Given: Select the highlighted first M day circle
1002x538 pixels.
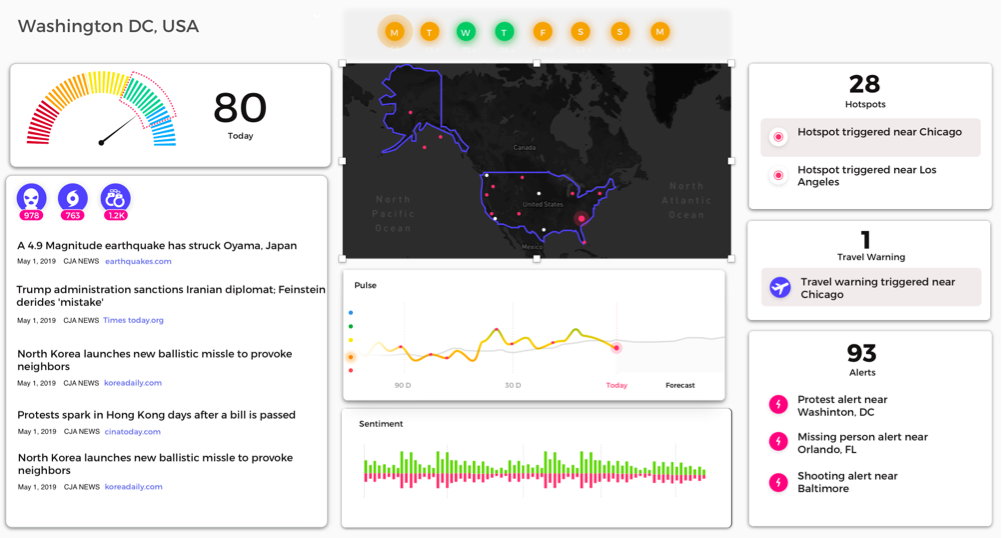Looking at the screenshot, I should [395, 32].
